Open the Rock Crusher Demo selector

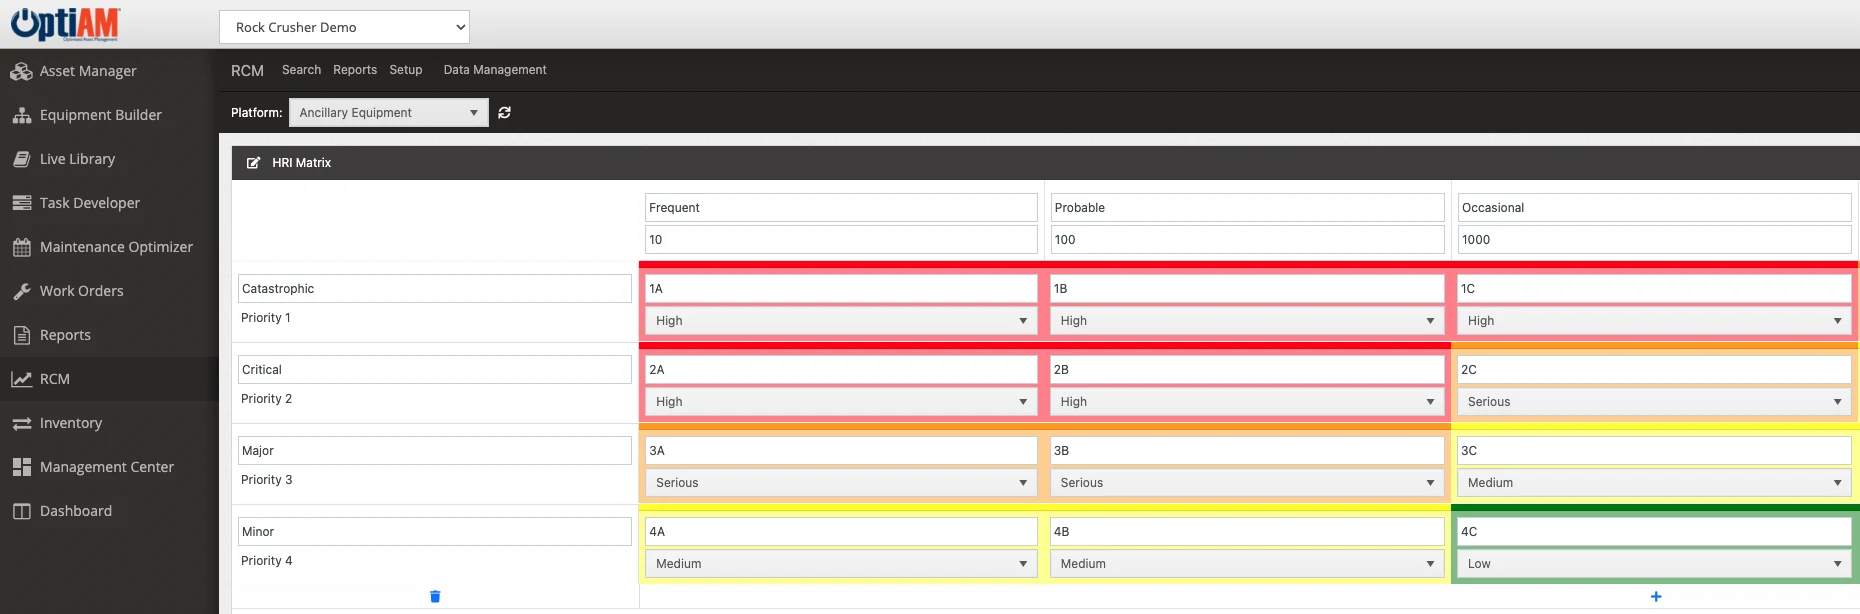pyautogui.click(x=344, y=27)
